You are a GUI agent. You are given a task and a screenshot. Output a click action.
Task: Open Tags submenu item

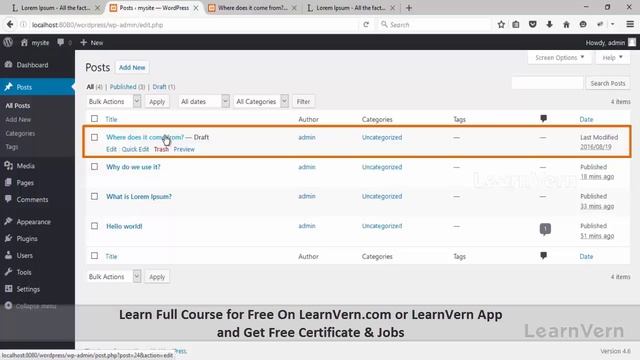[11, 147]
